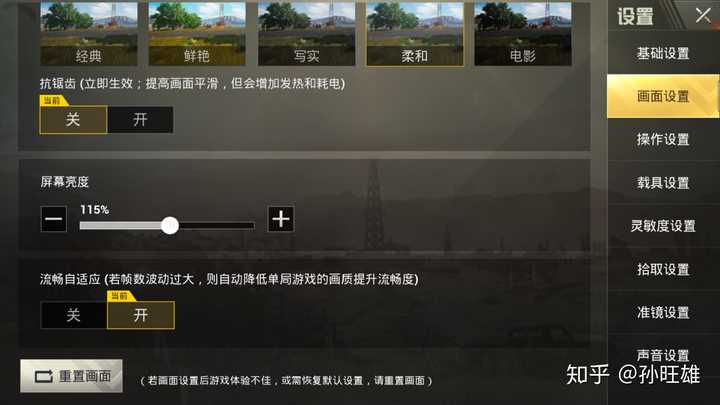The height and width of the screenshot is (405, 720).
Task: Close the 设置 panel with X icon
Action: pos(703,16)
